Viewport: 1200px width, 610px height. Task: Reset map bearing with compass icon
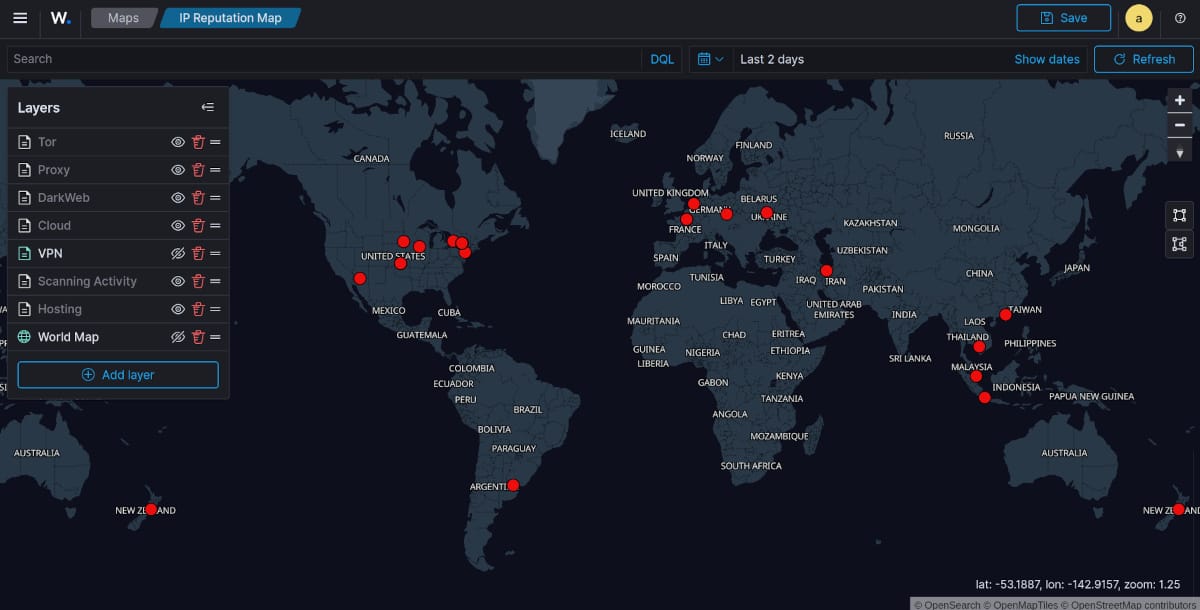click(1180, 151)
